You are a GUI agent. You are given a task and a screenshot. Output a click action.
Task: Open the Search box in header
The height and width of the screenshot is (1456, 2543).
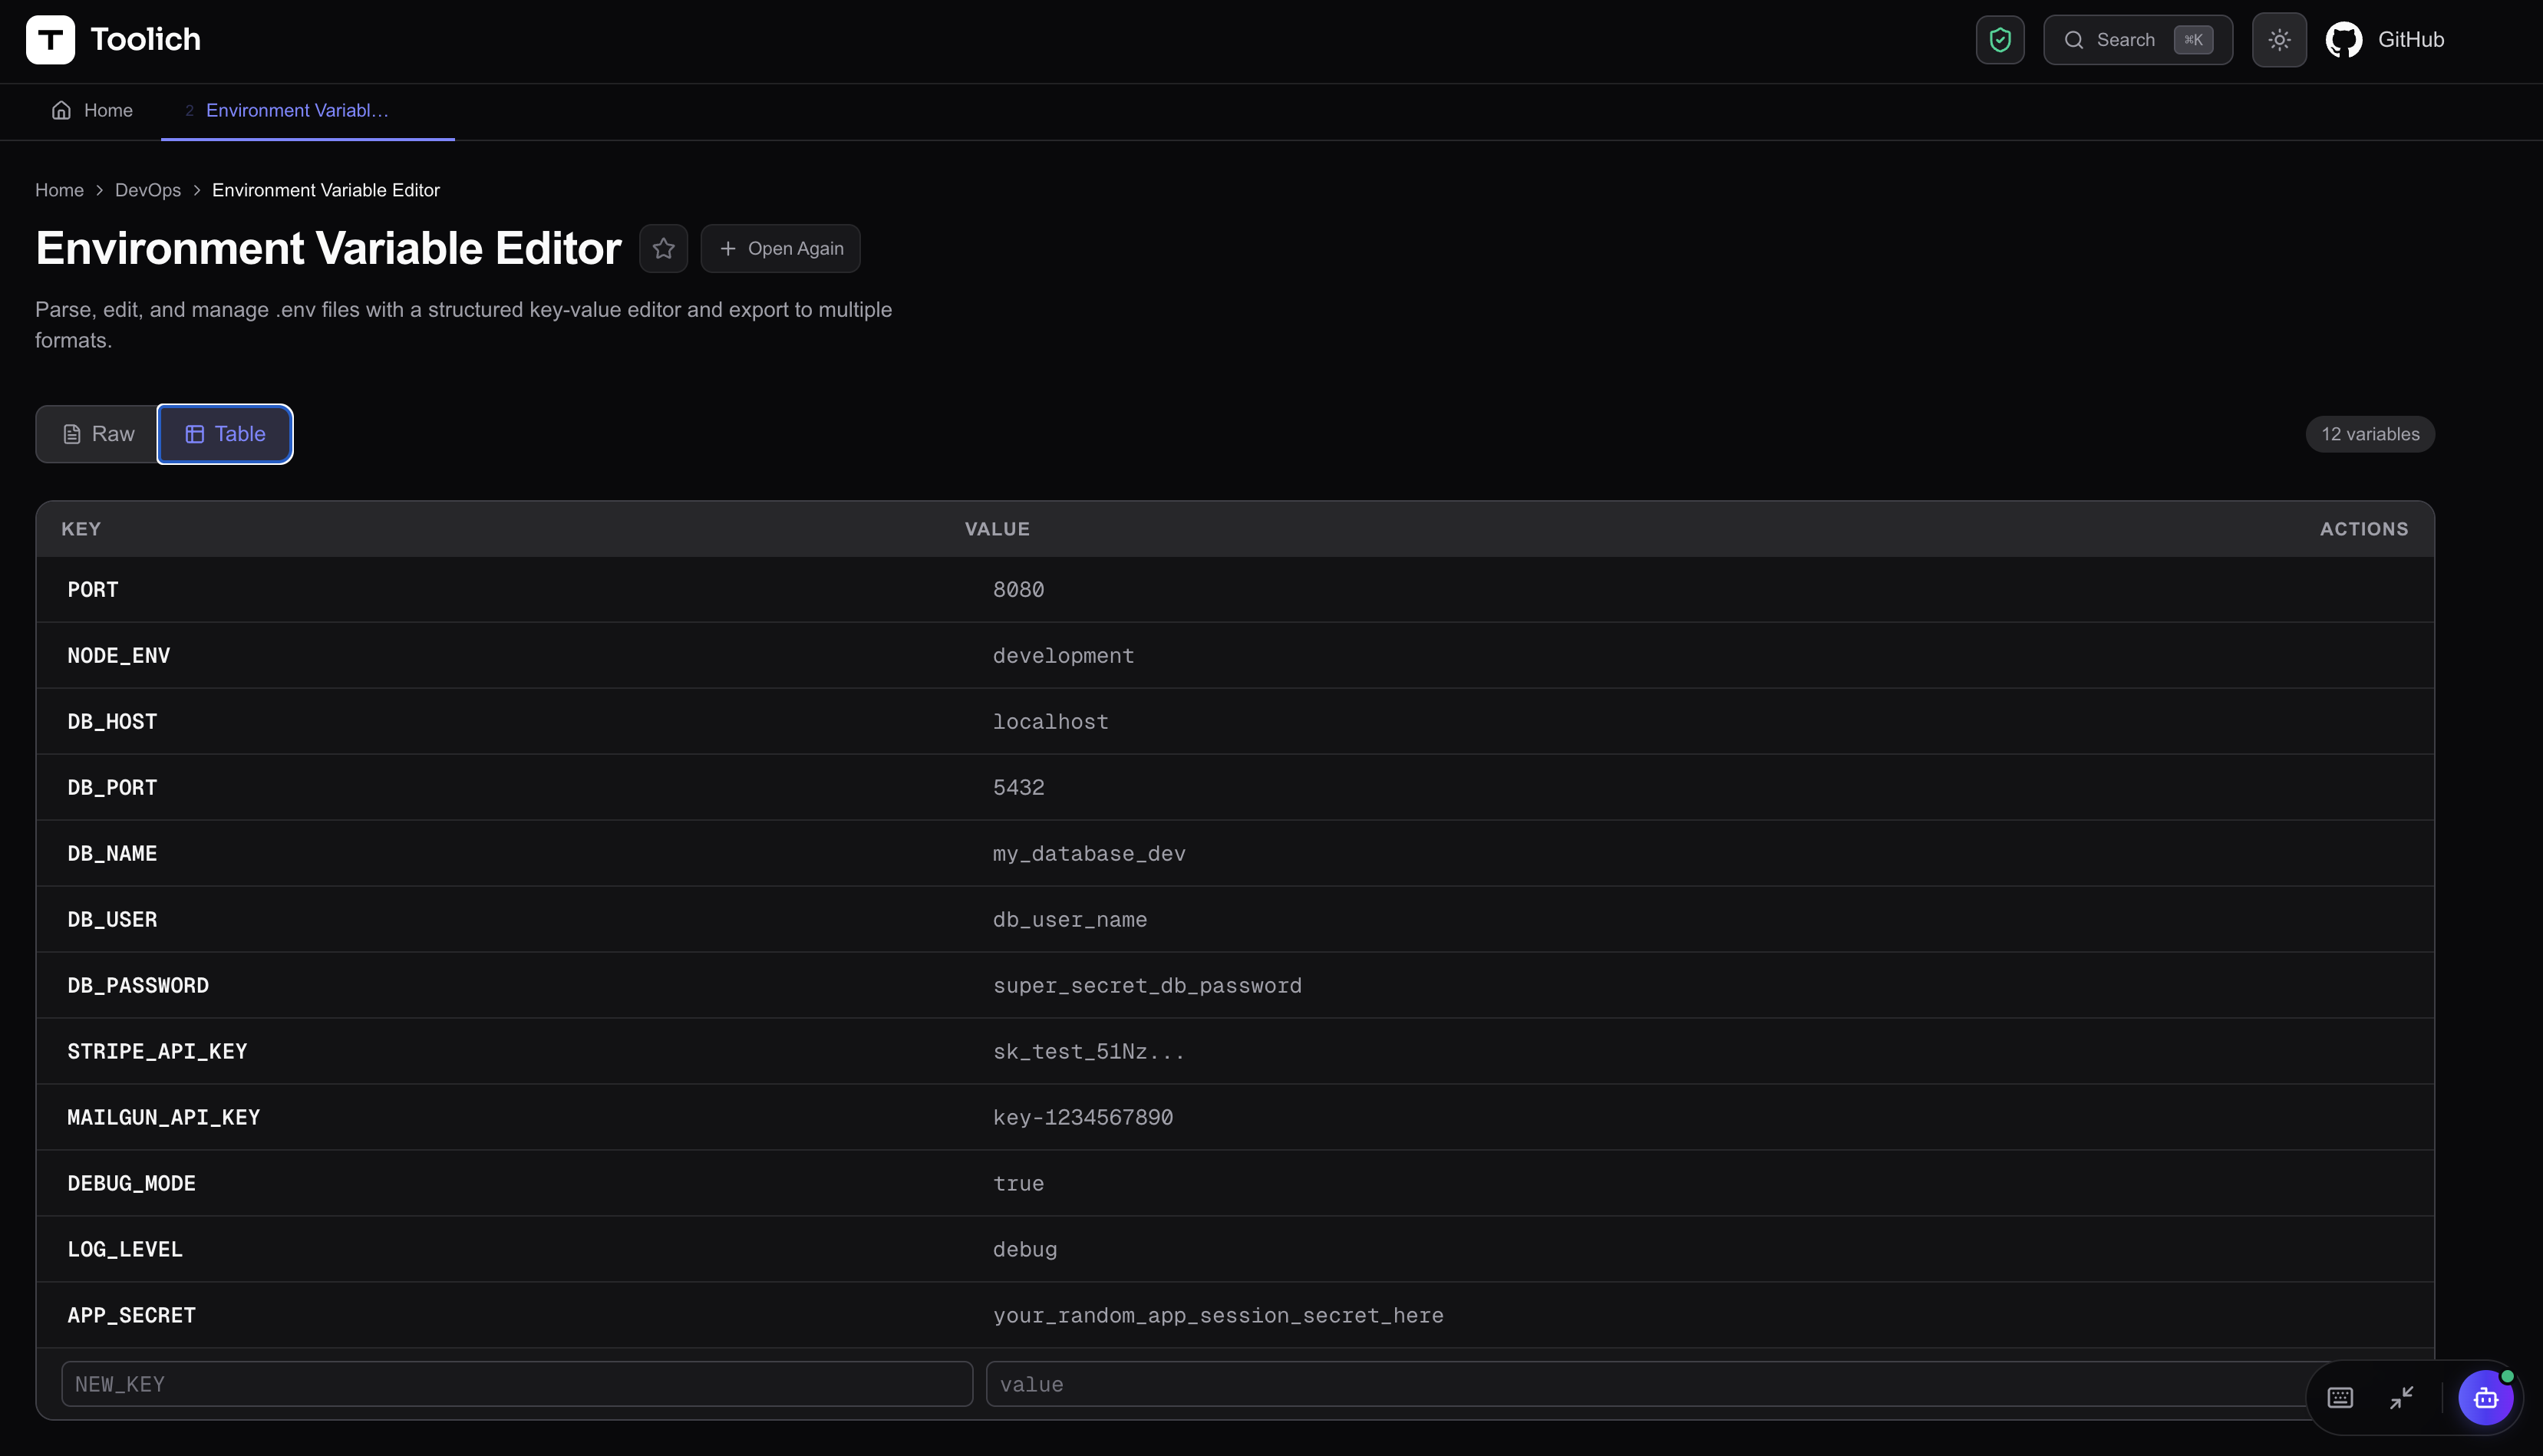(2138, 40)
